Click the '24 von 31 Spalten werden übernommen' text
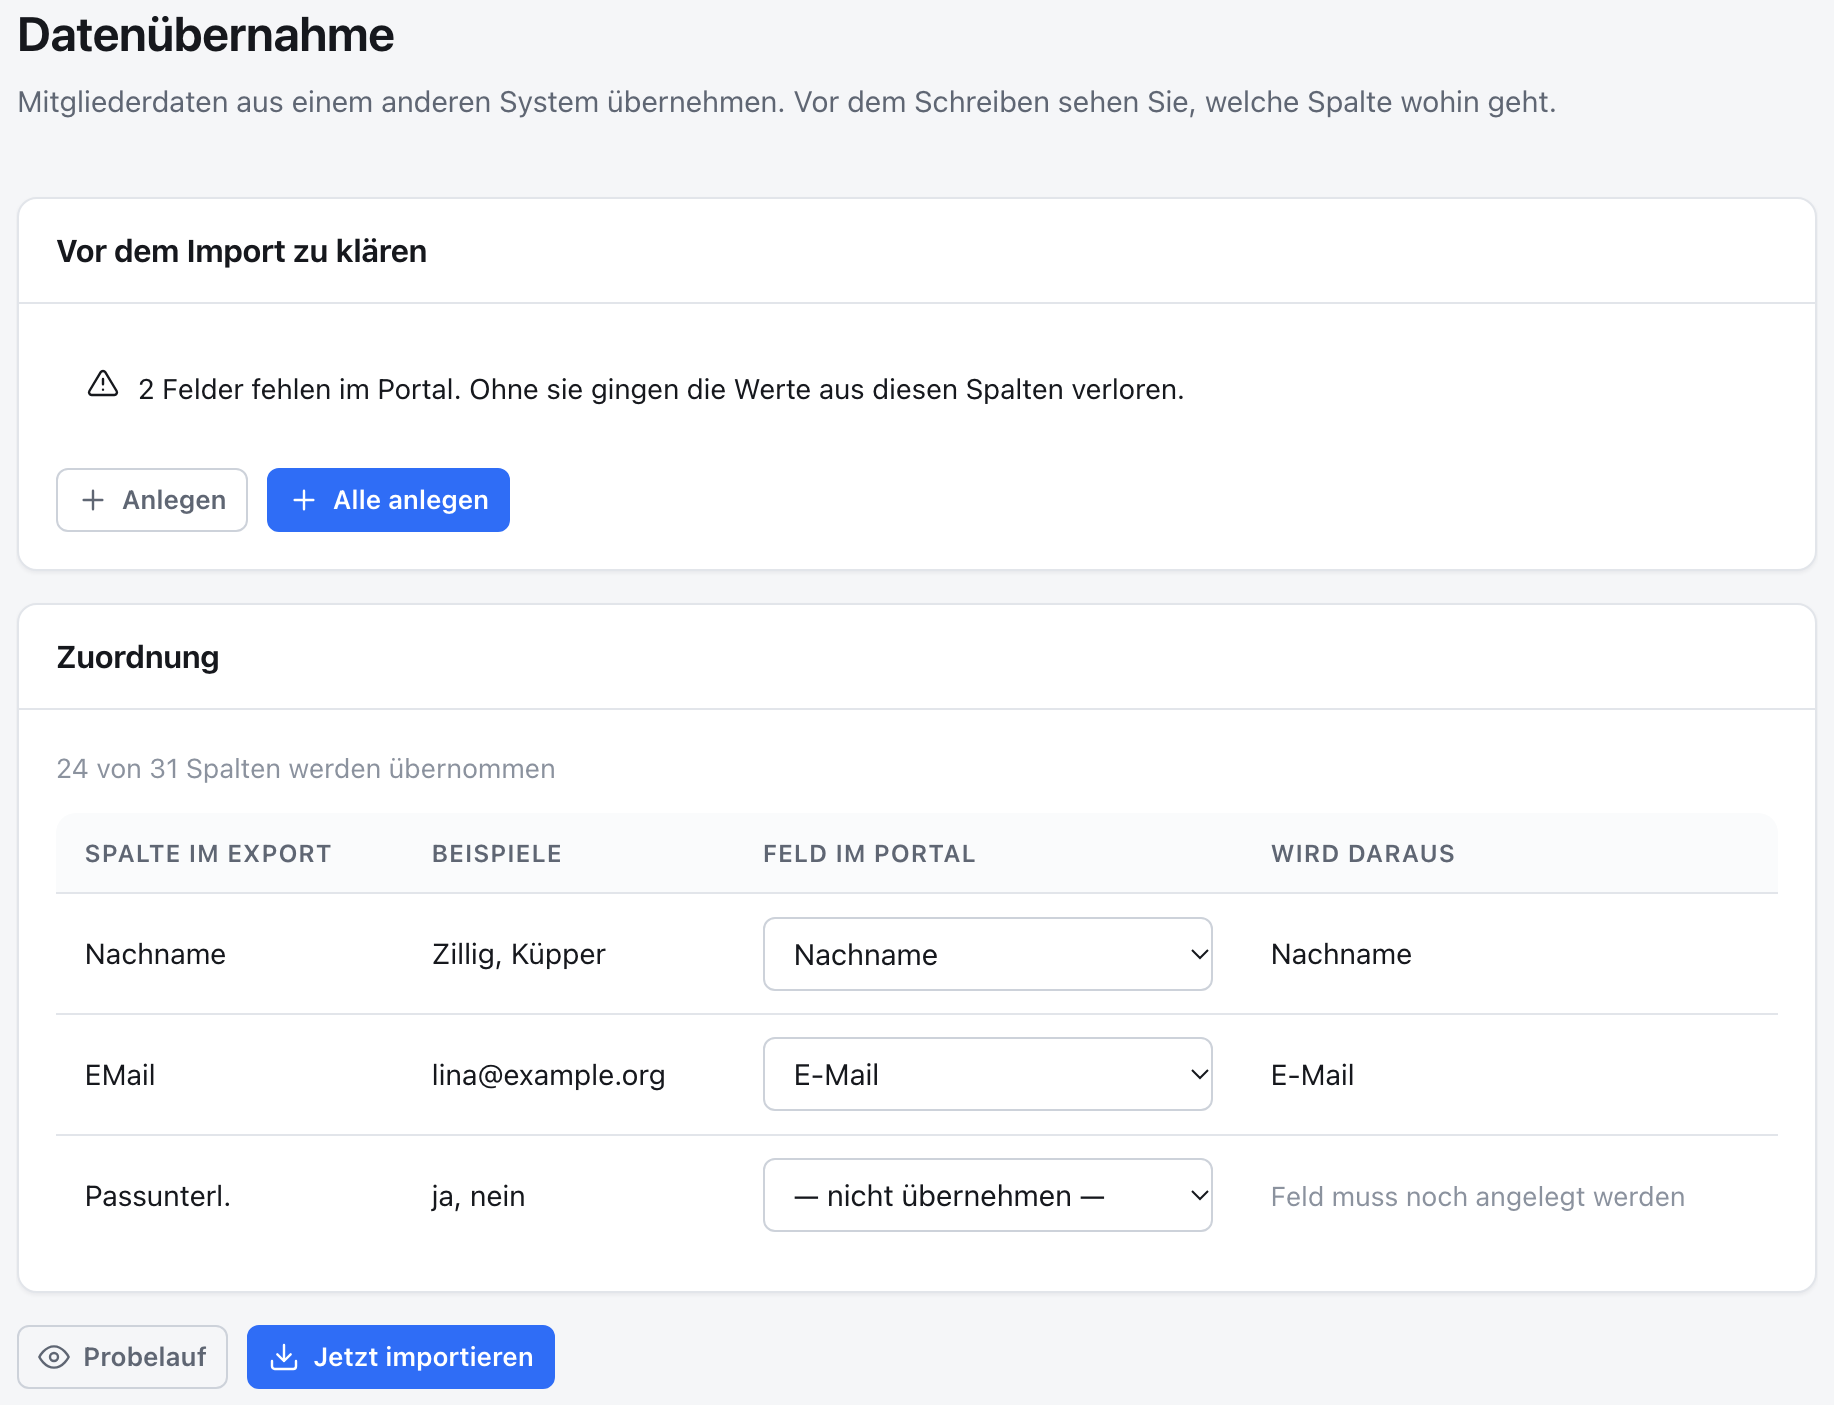 306,768
